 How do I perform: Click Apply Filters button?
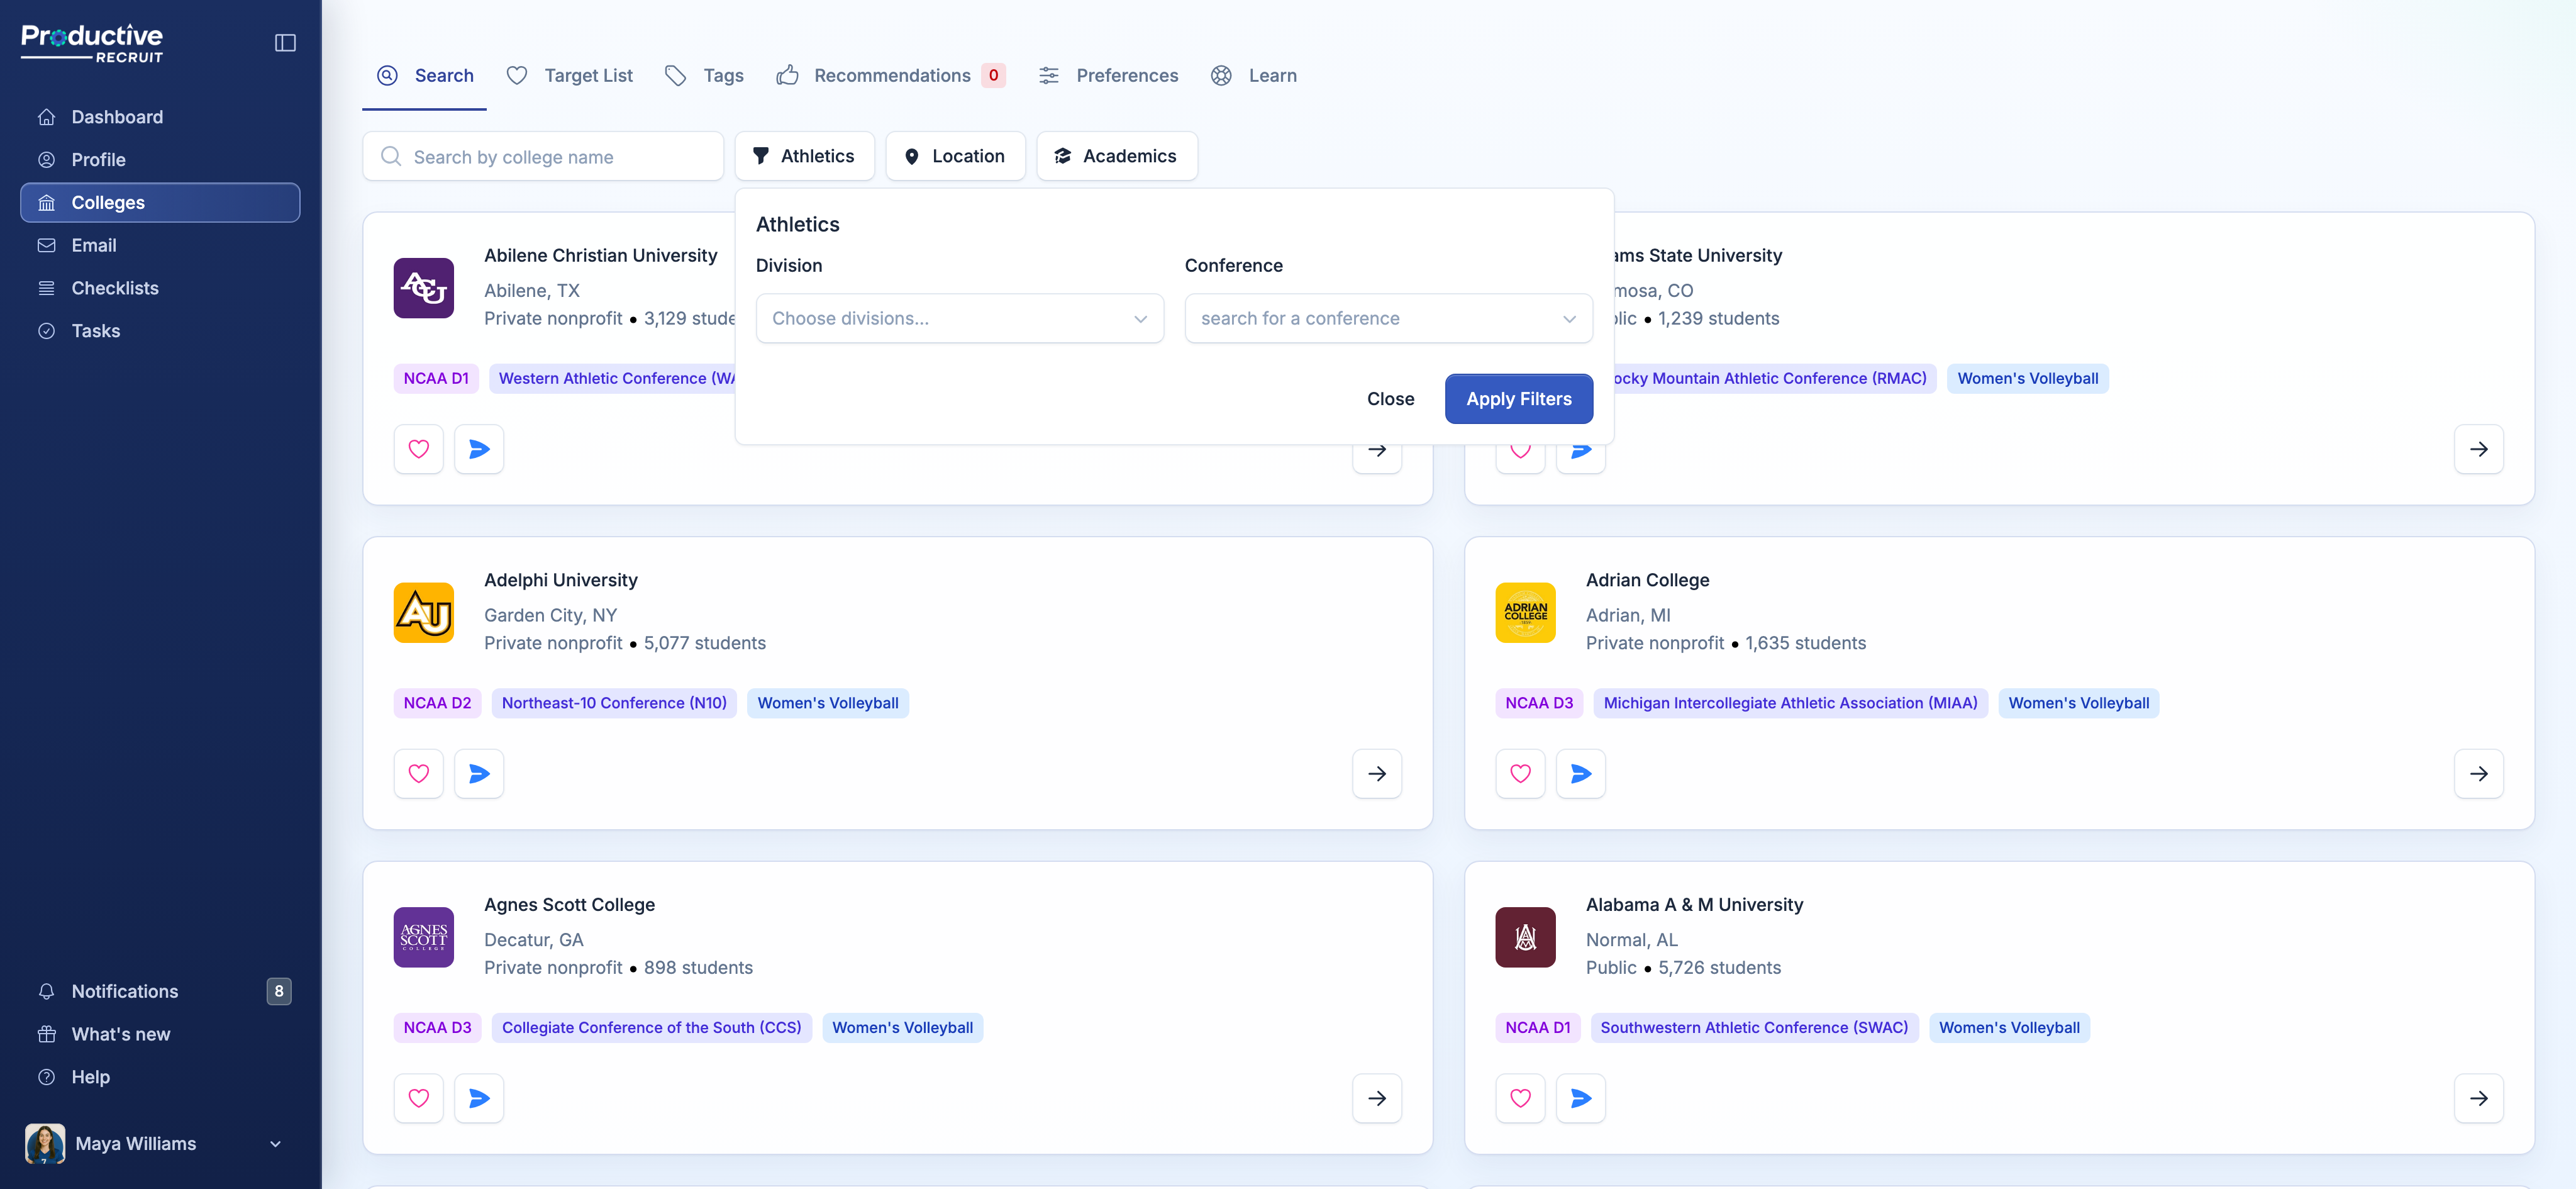tap(1519, 399)
